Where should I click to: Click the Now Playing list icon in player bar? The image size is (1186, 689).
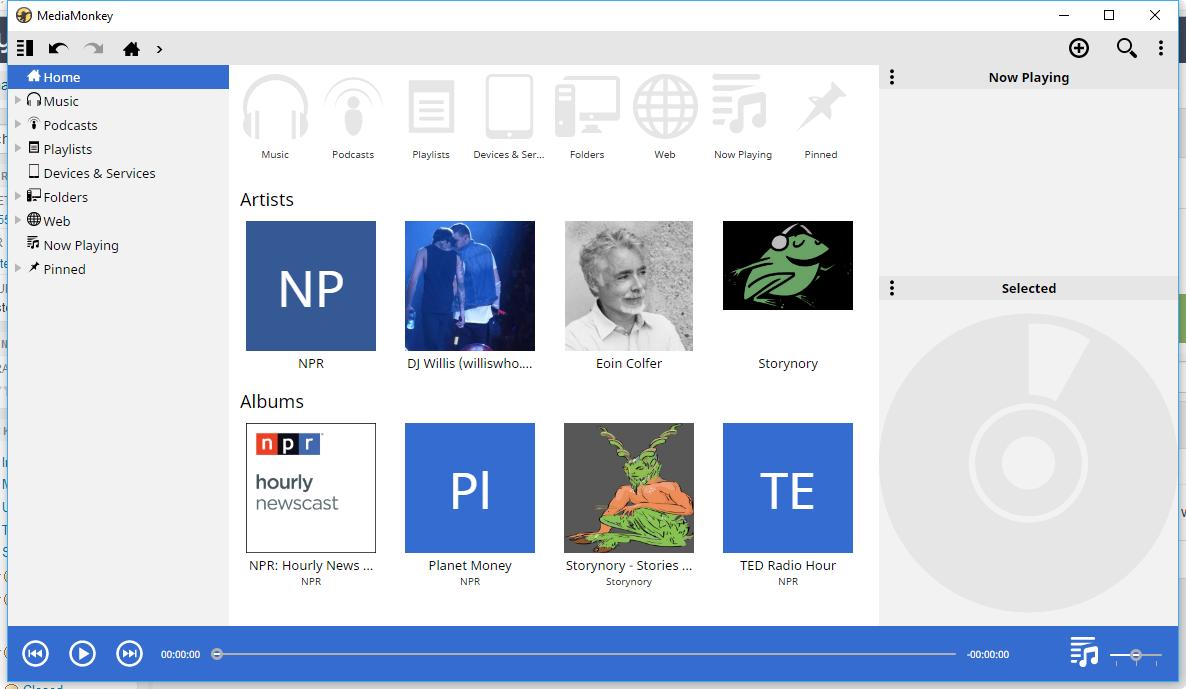click(x=1083, y=652)
